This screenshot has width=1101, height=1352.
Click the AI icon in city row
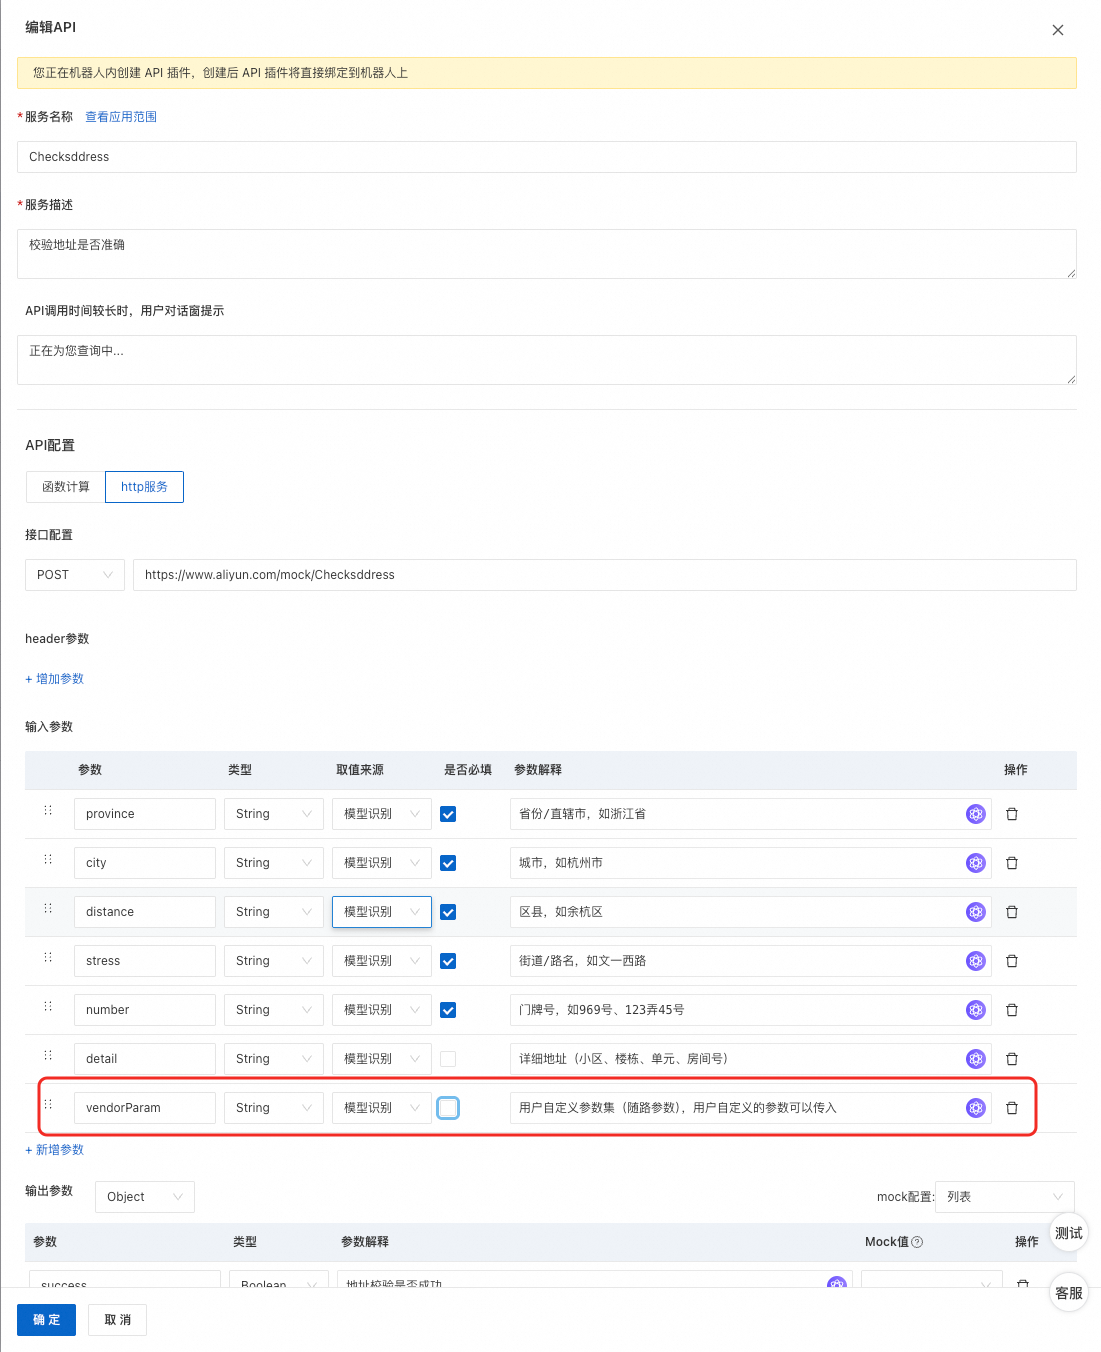coord(976,863)
